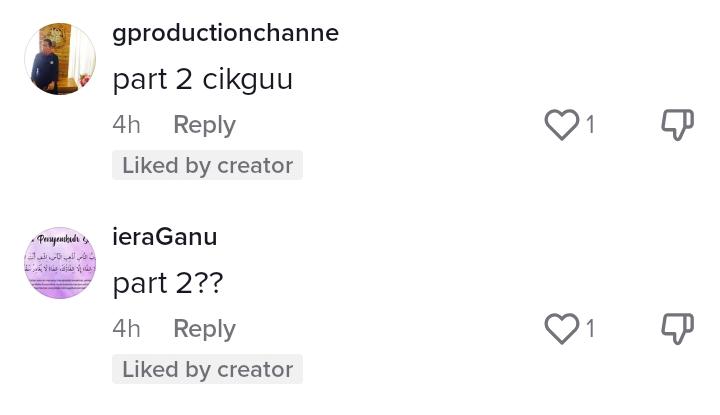The width and height of the screenshot is (720, 415).
Task: Click "part 2" text in gproductionchanne's comment
Action: [x=153, y=79]
